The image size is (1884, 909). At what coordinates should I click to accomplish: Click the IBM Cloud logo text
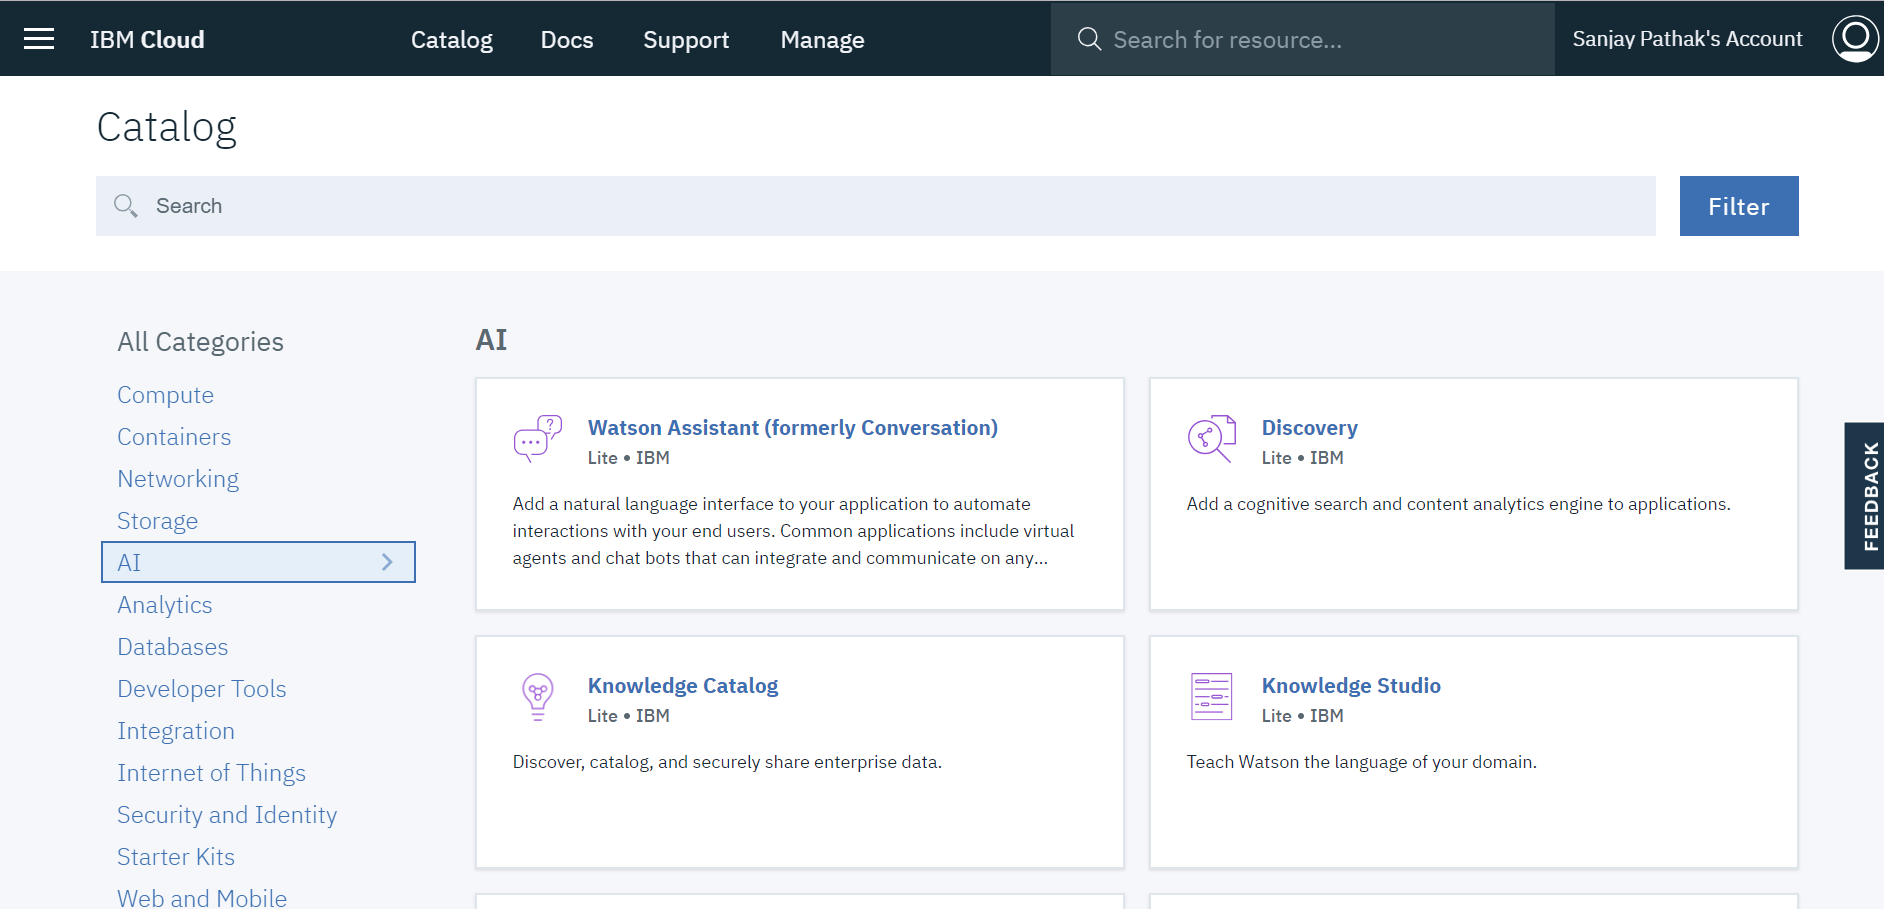point(147,40)
